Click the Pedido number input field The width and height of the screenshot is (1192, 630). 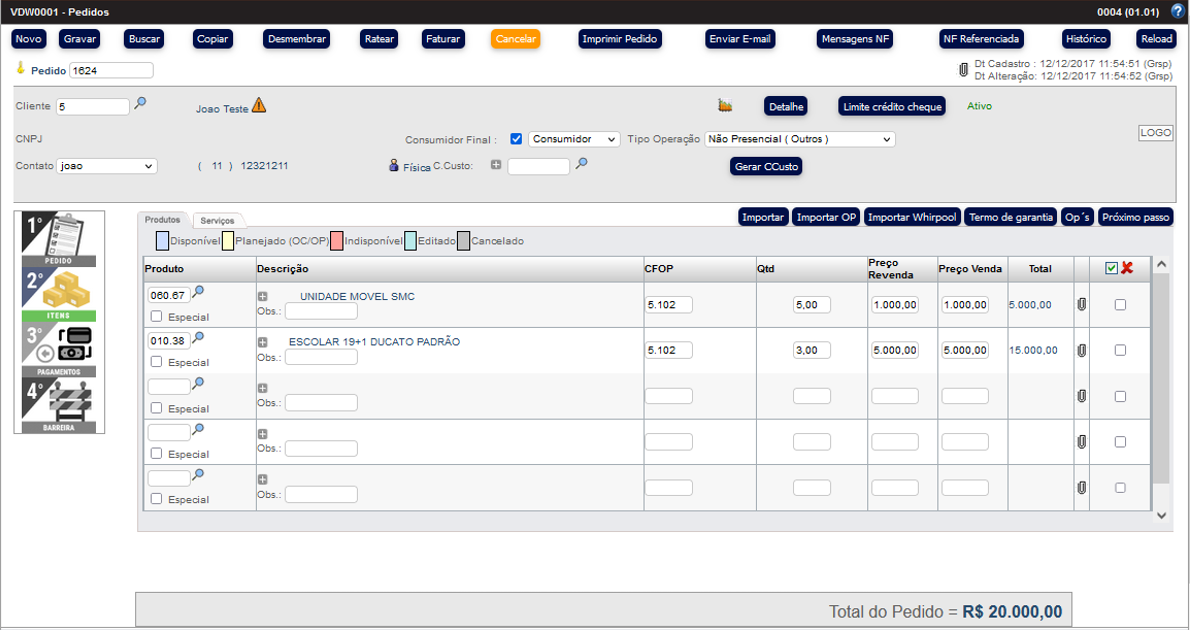click(111, 71)
